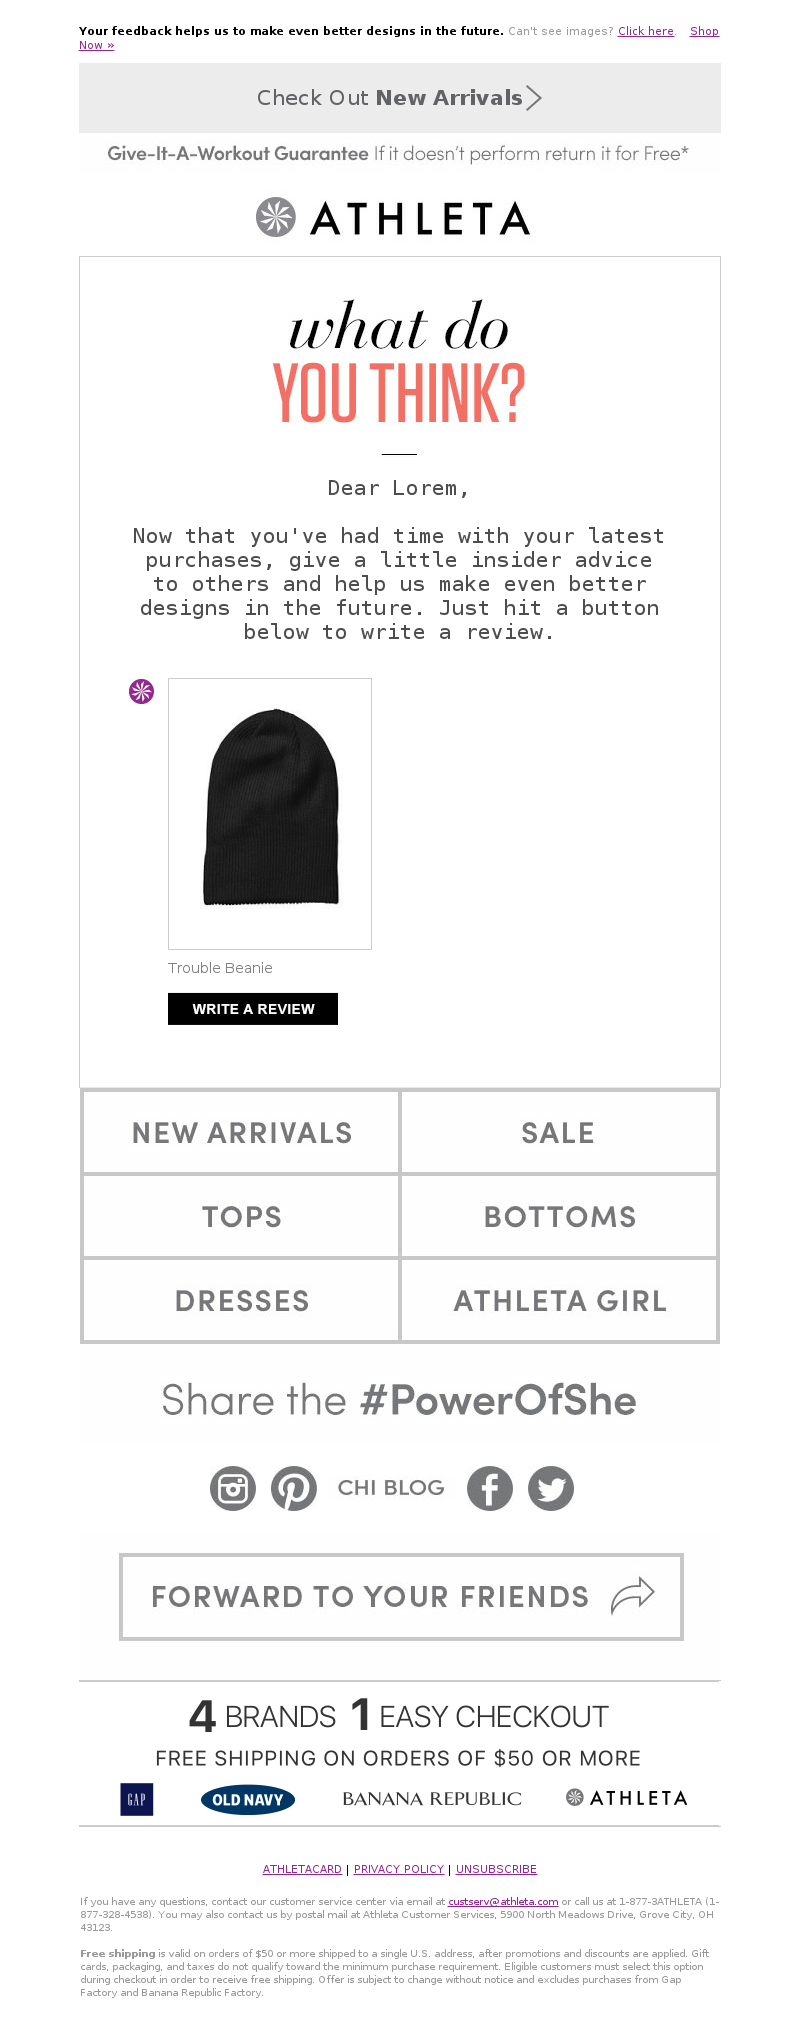Click the WRITE A REVIEW button

click(253, 1009)
